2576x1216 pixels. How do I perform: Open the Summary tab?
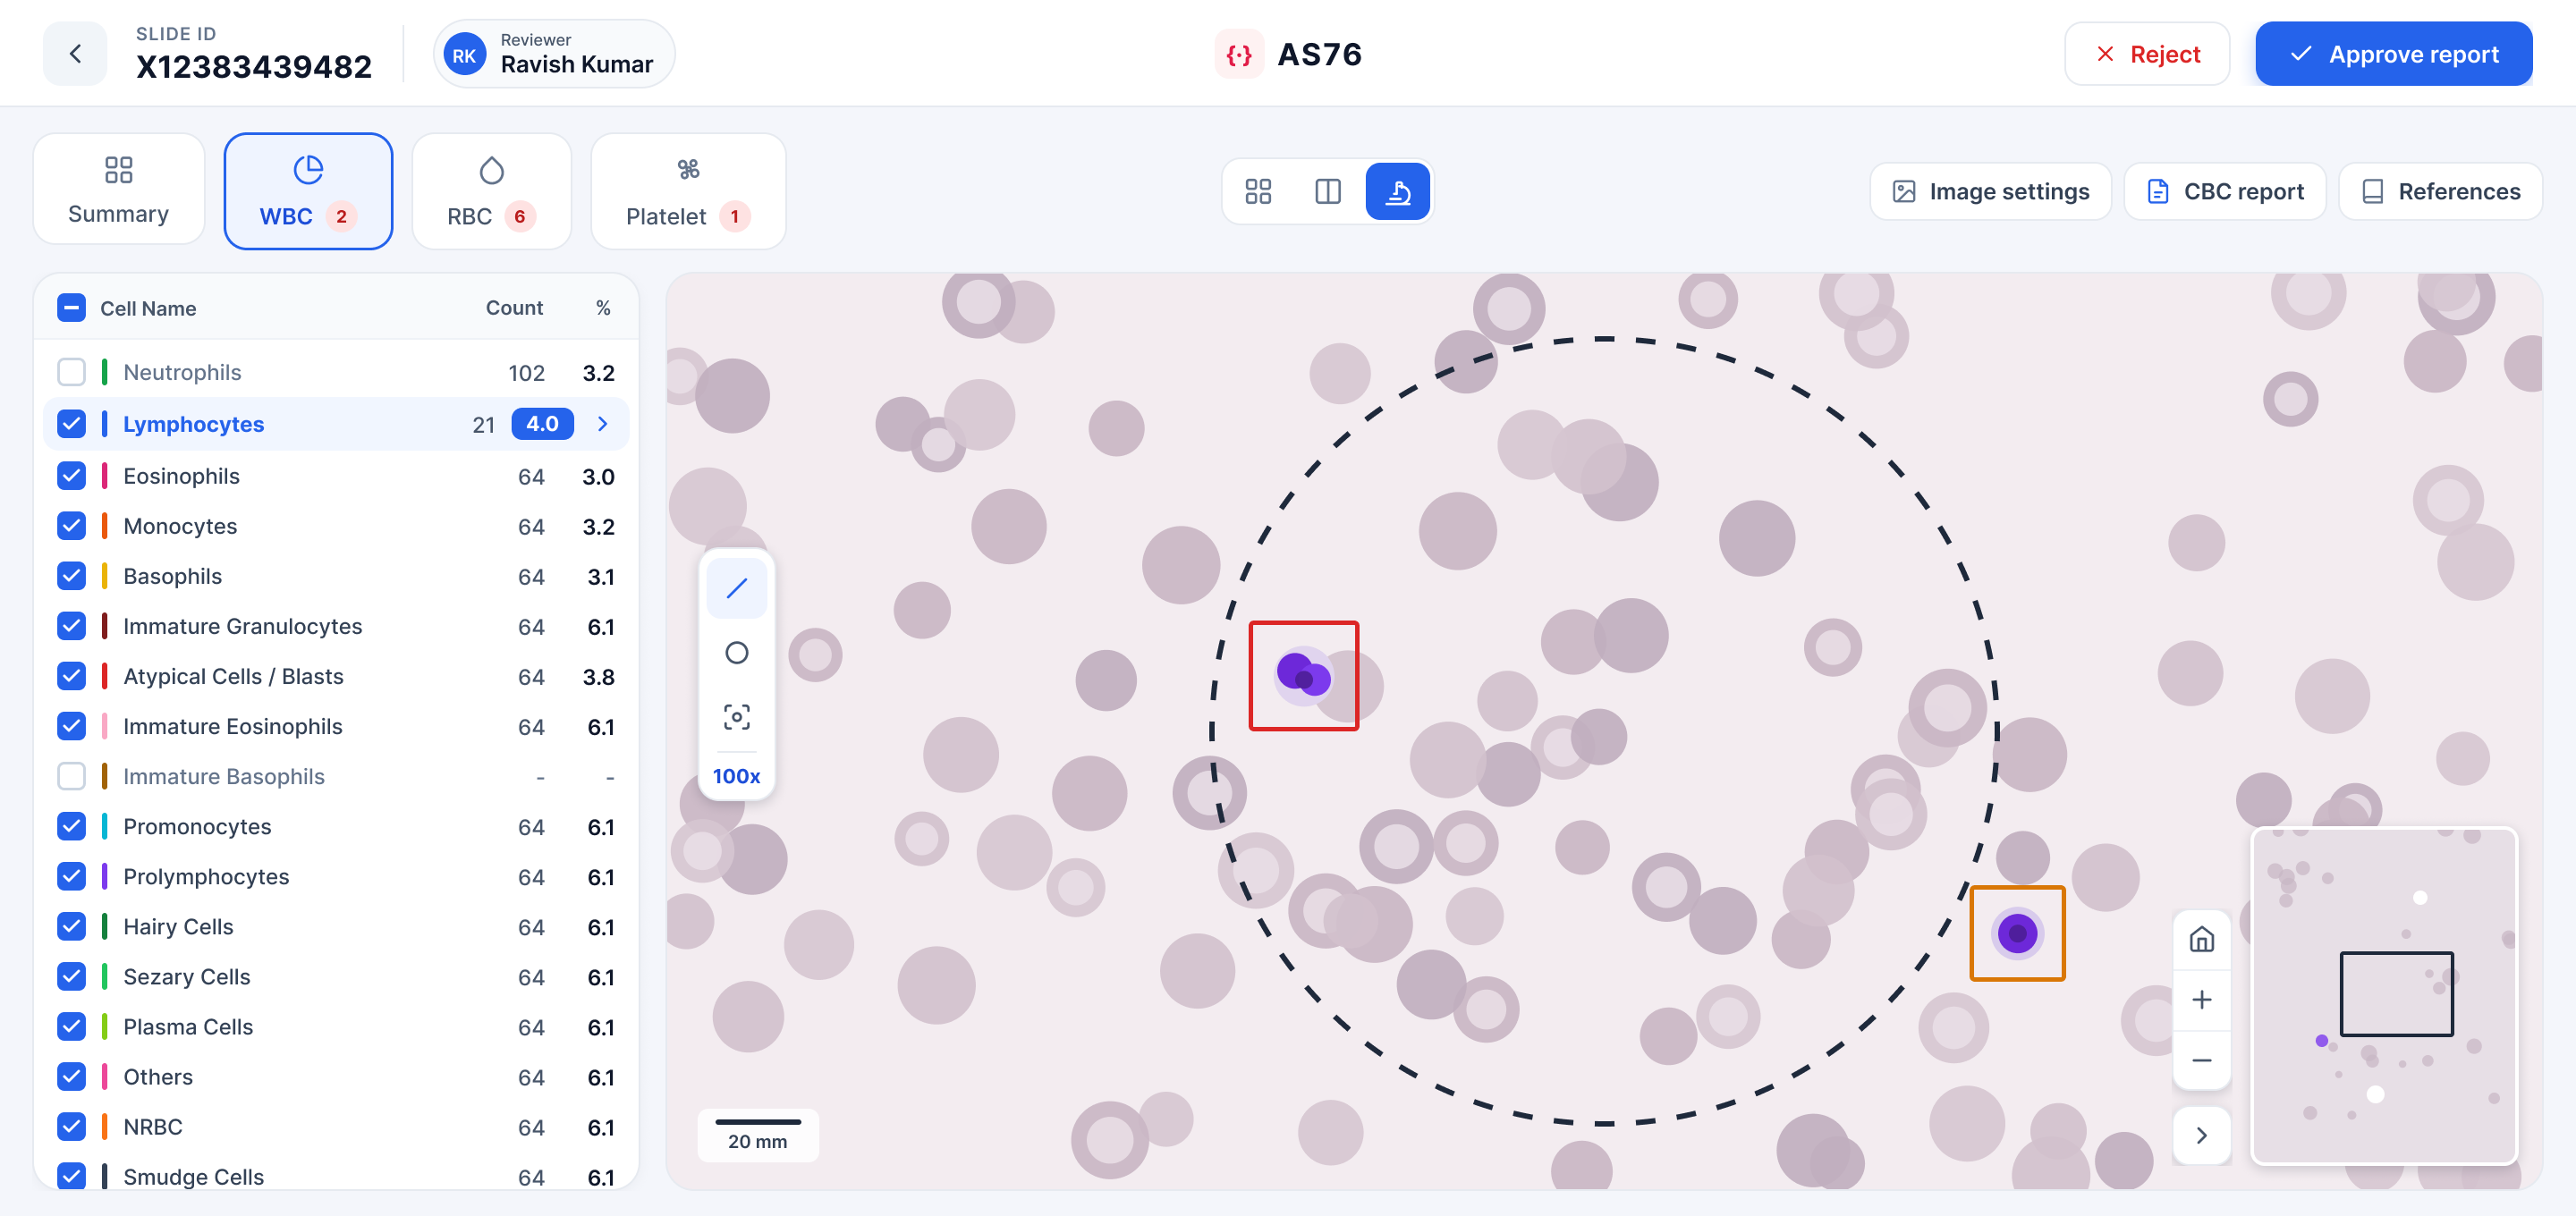pos(118,189)
